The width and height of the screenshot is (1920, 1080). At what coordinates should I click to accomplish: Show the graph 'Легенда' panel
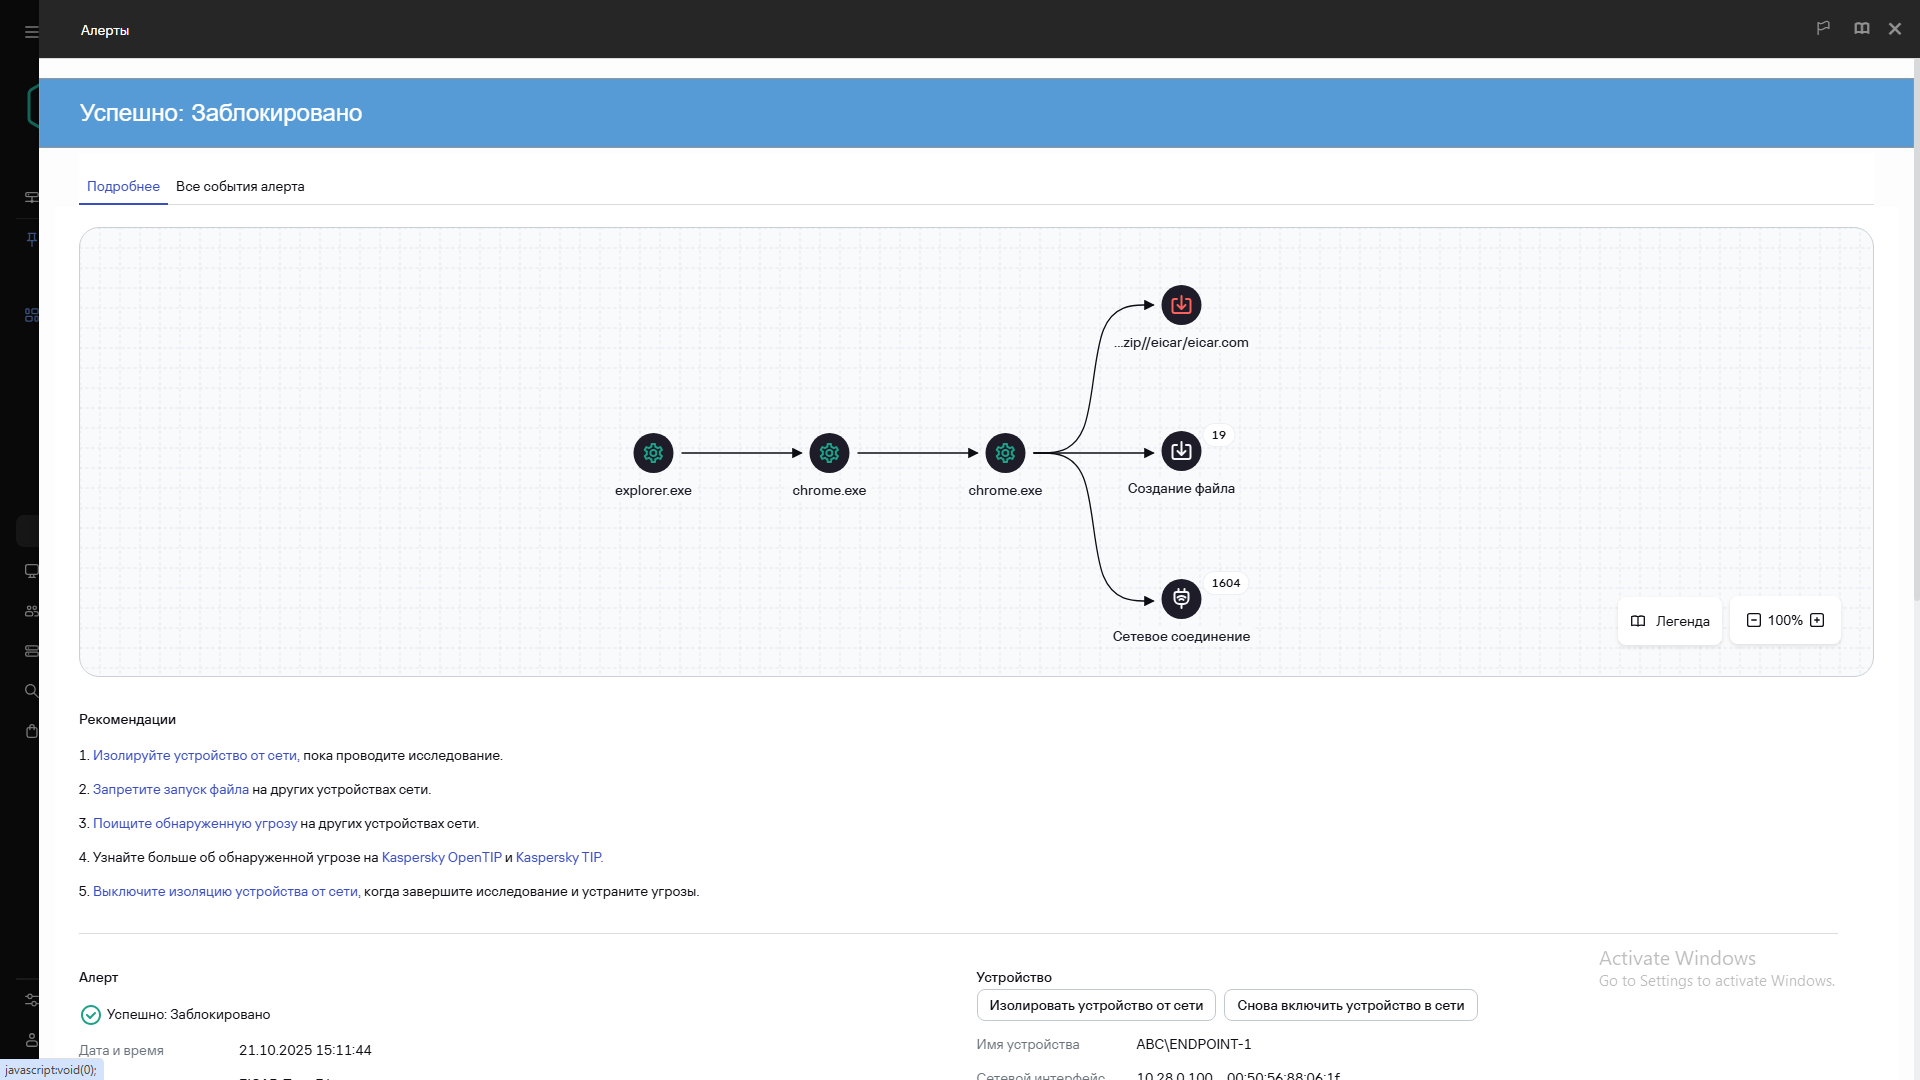point(1669,621)
